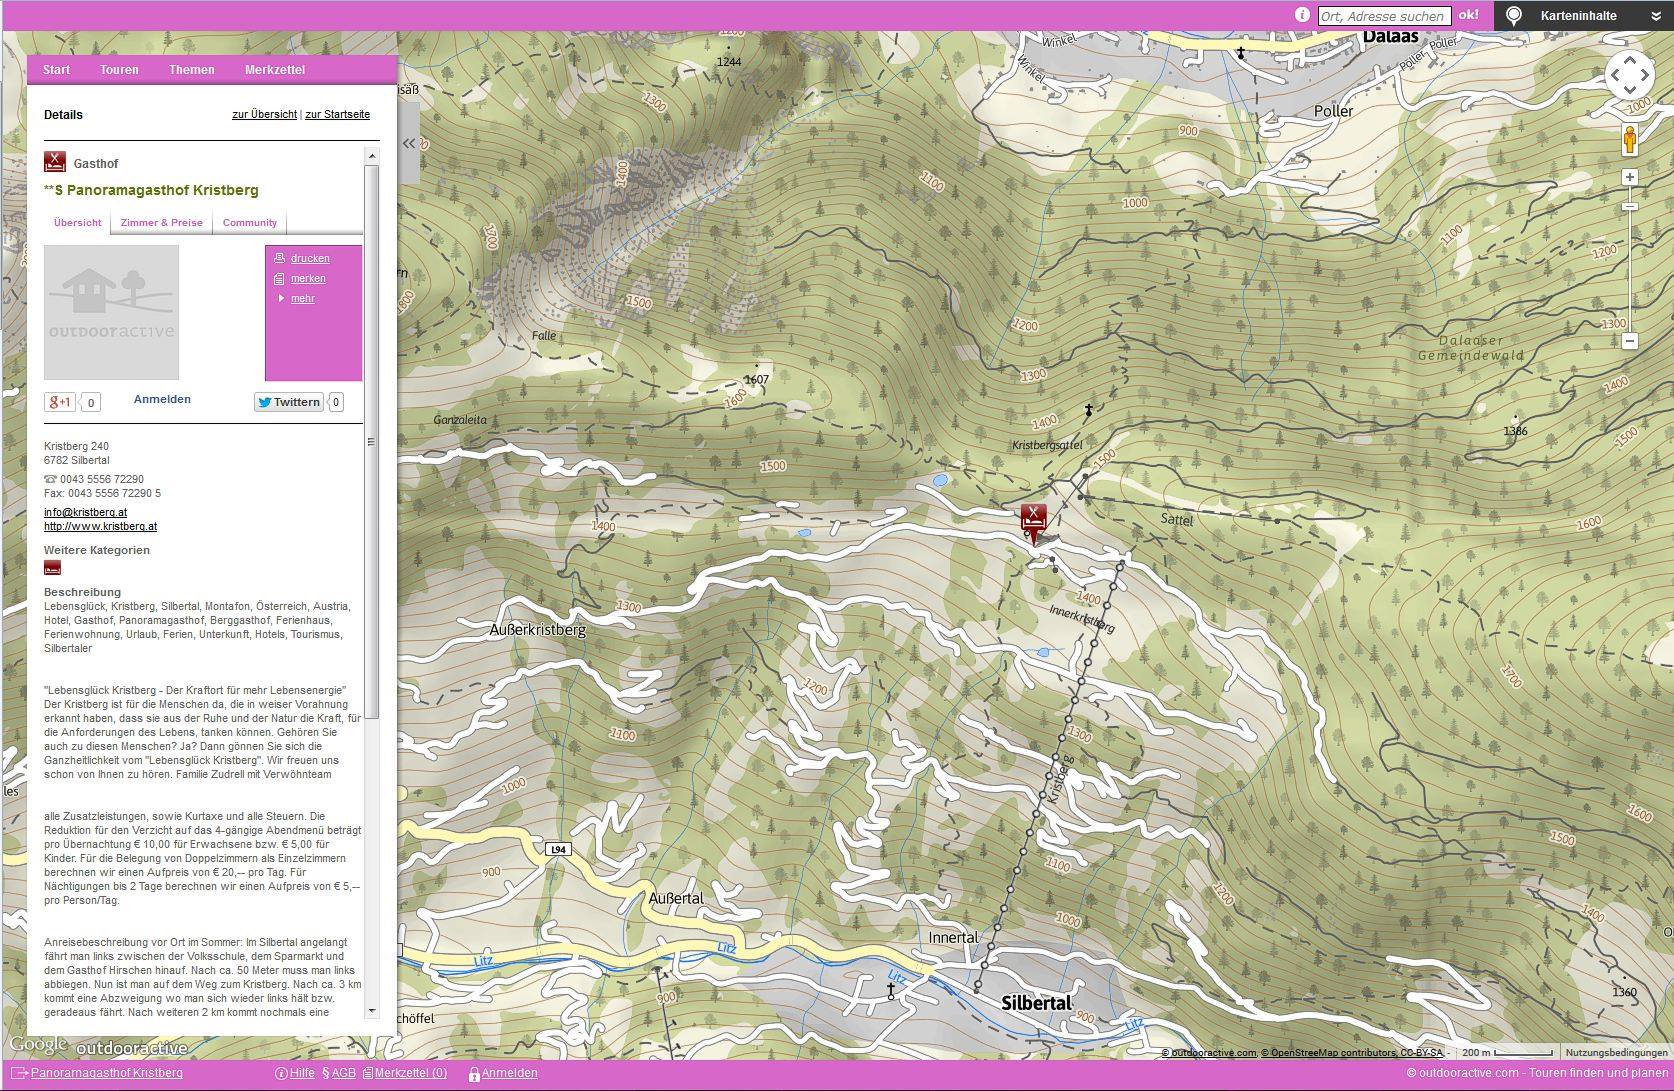Image resolution: width=1674 pixels, height=1091 pixels.
Task: Click the info icon beside the search box
Action: [1302, 15]
